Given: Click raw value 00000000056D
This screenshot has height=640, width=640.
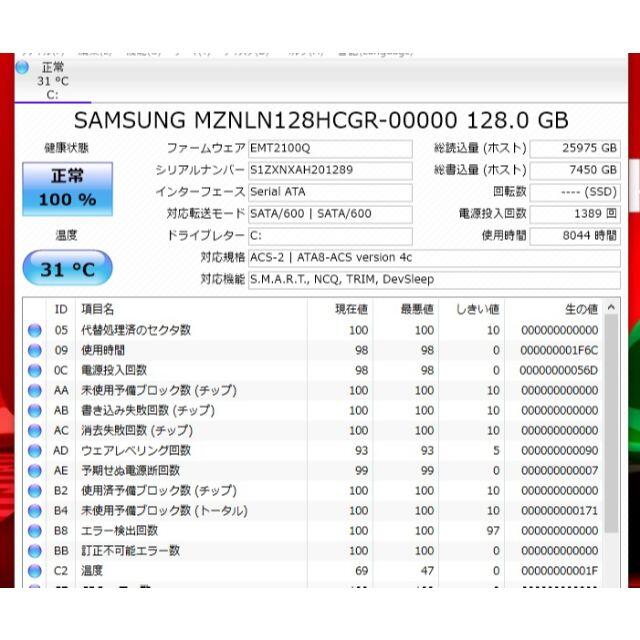Looking at the screenshot, I should (559, 370).
